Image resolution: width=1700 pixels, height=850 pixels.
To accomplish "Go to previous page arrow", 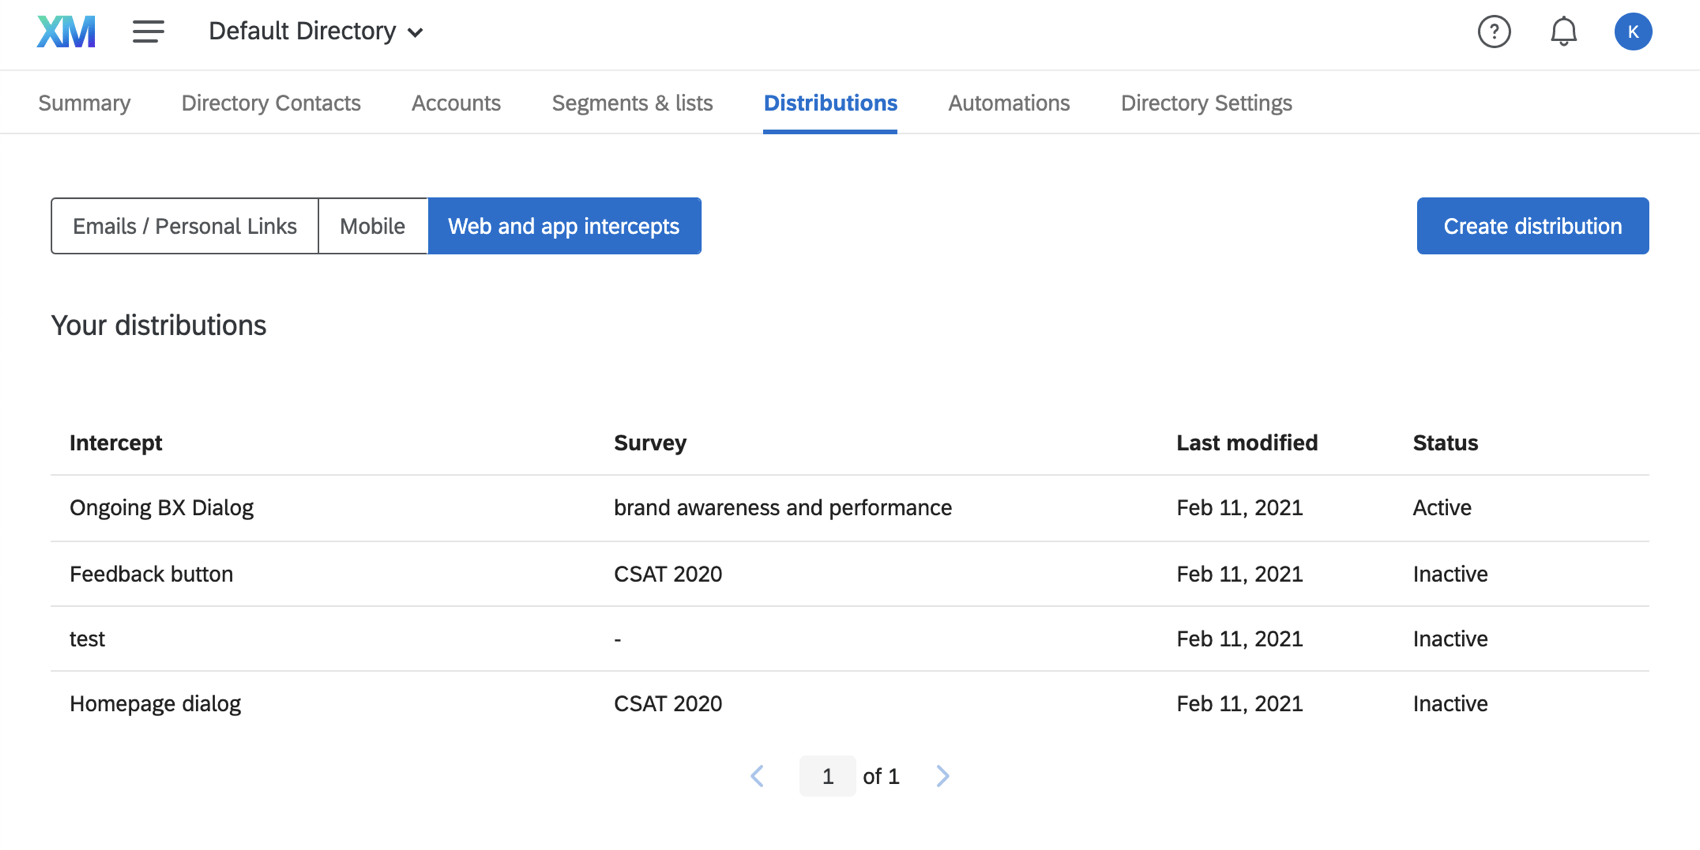I will [x=758, y=776].
